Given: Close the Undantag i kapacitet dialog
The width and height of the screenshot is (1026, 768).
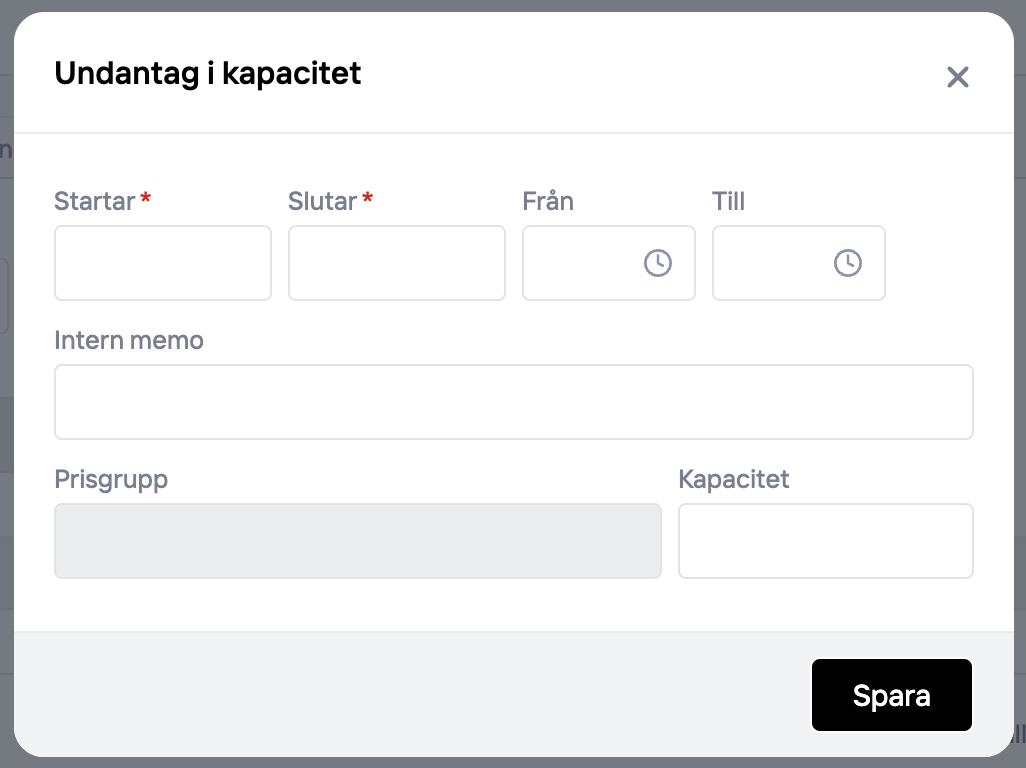Looking at the screenshot, I should 957,77.
